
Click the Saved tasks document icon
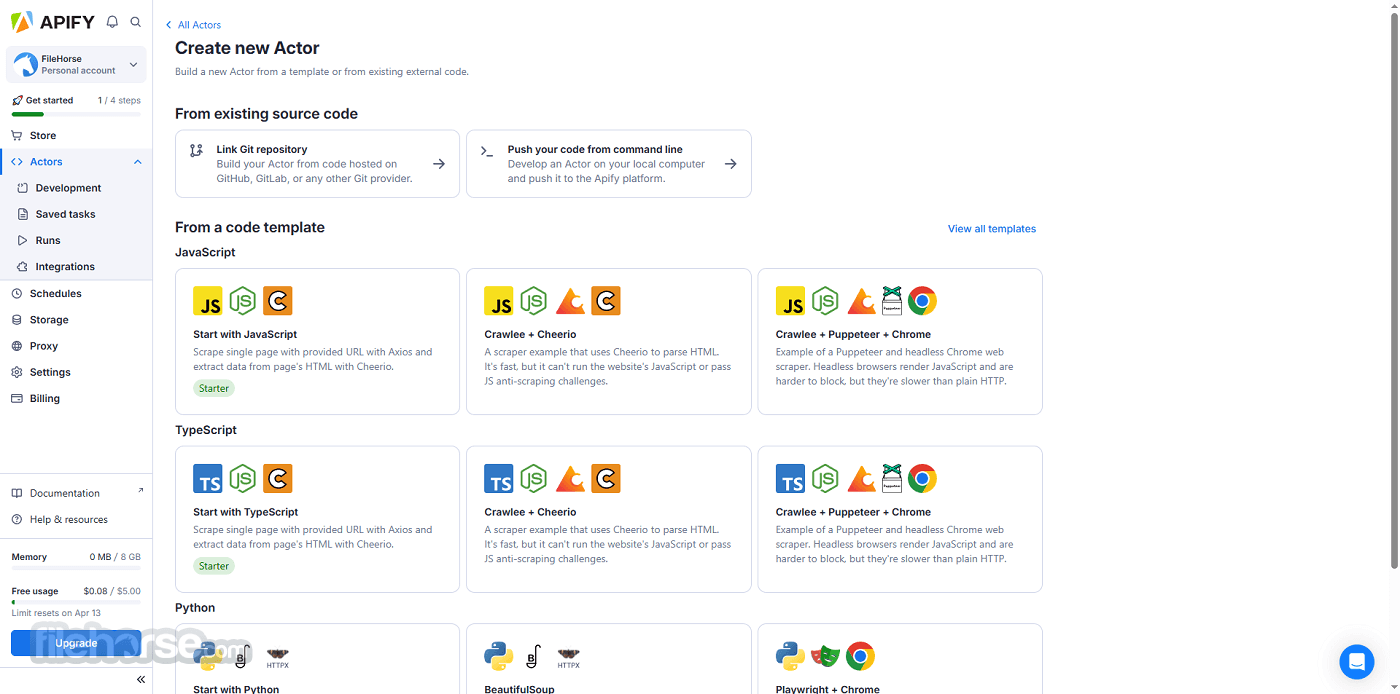(23, 214)
